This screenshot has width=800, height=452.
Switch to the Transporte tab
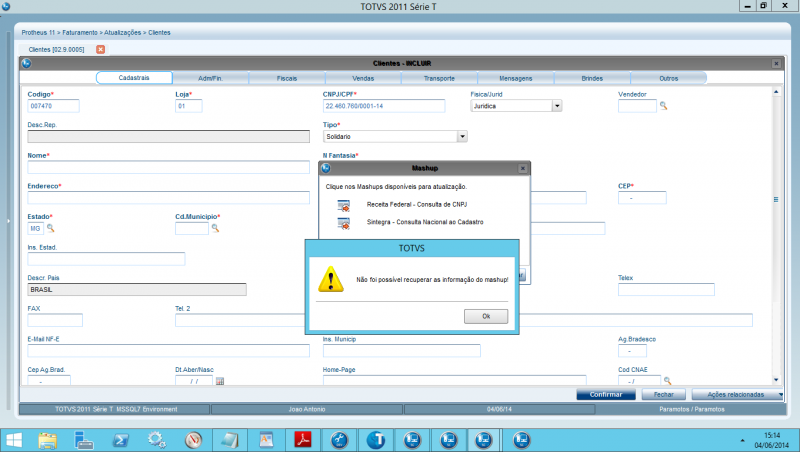click(439, 79)
